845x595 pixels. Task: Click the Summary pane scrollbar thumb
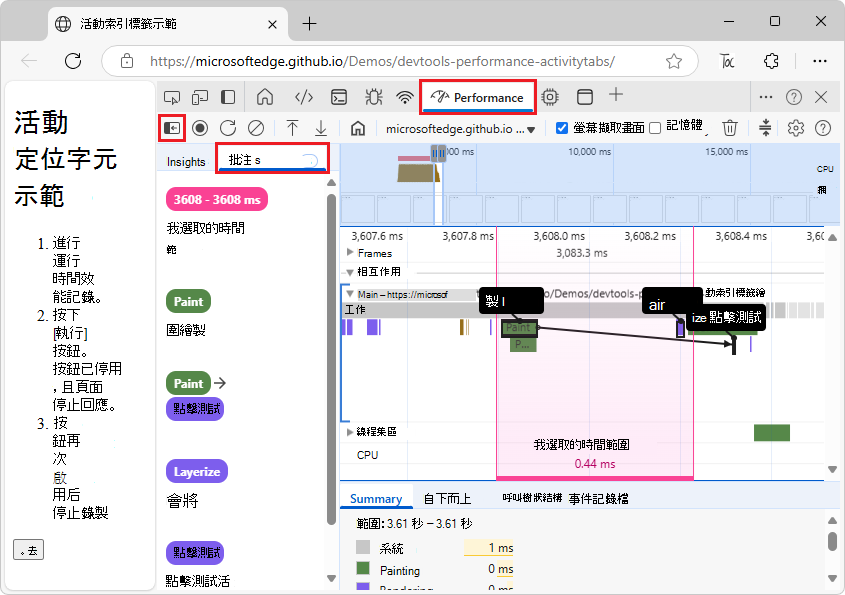tap(832, 541)
